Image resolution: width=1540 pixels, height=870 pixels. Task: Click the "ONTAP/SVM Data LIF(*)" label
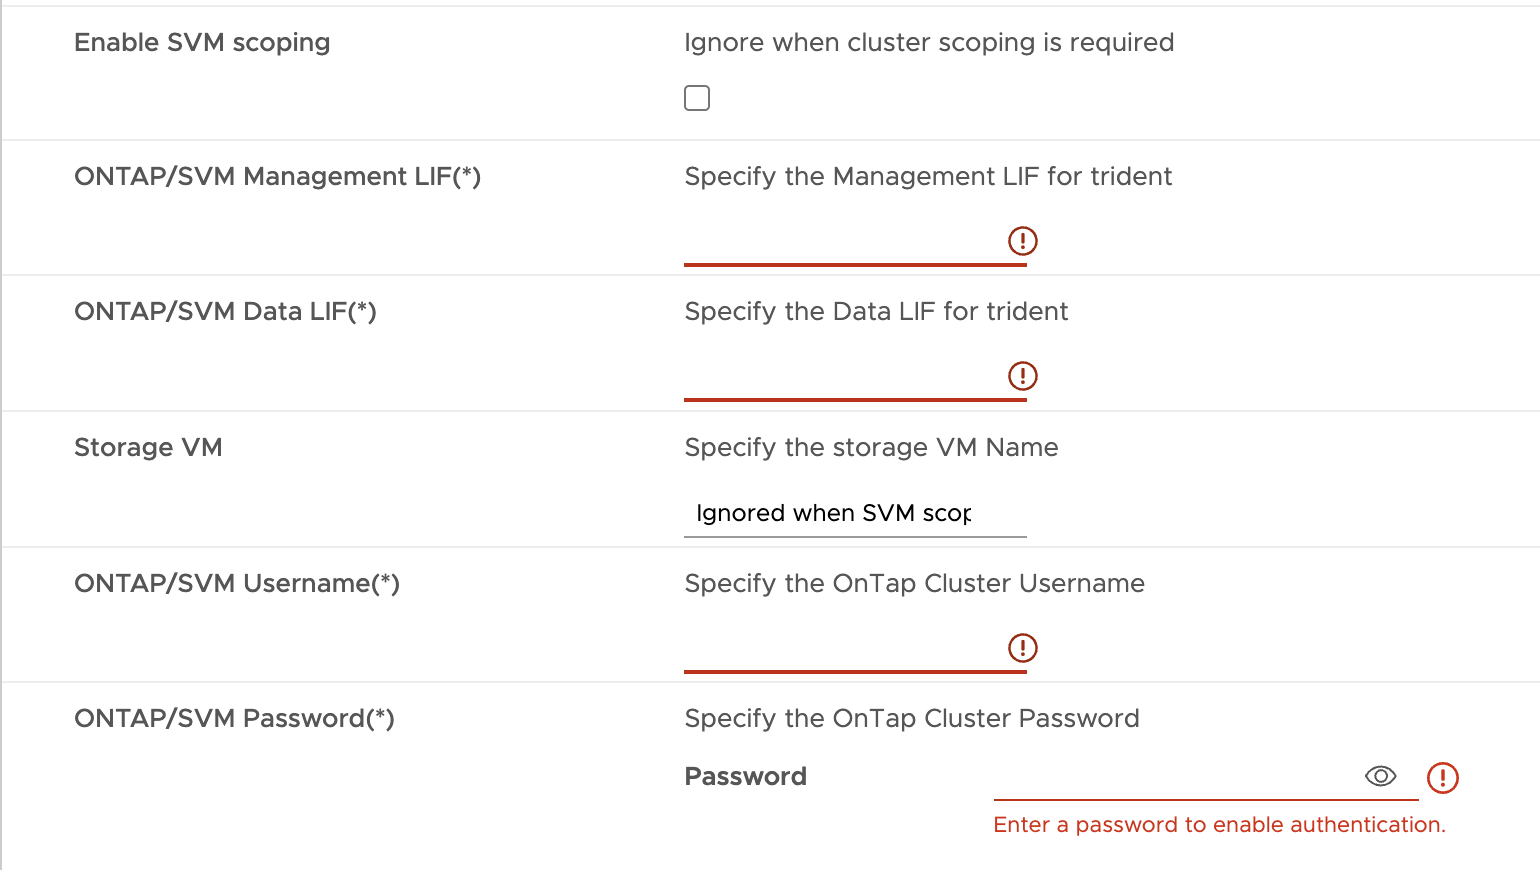click(x=225, y=312)
